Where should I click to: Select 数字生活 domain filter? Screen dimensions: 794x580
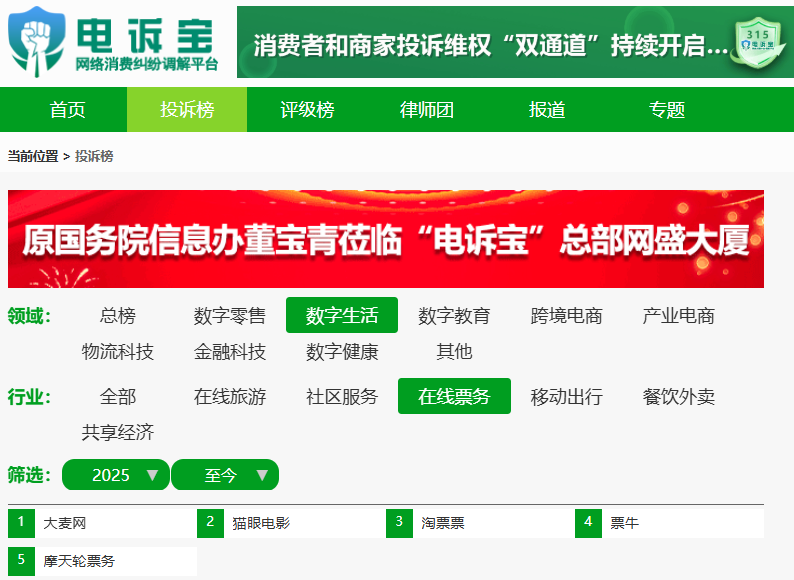[342, 316]
